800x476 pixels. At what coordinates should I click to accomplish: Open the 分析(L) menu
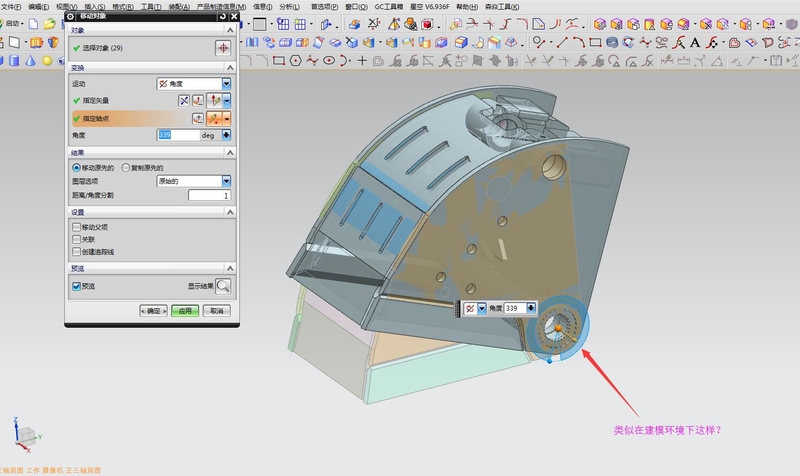(289, 7)
